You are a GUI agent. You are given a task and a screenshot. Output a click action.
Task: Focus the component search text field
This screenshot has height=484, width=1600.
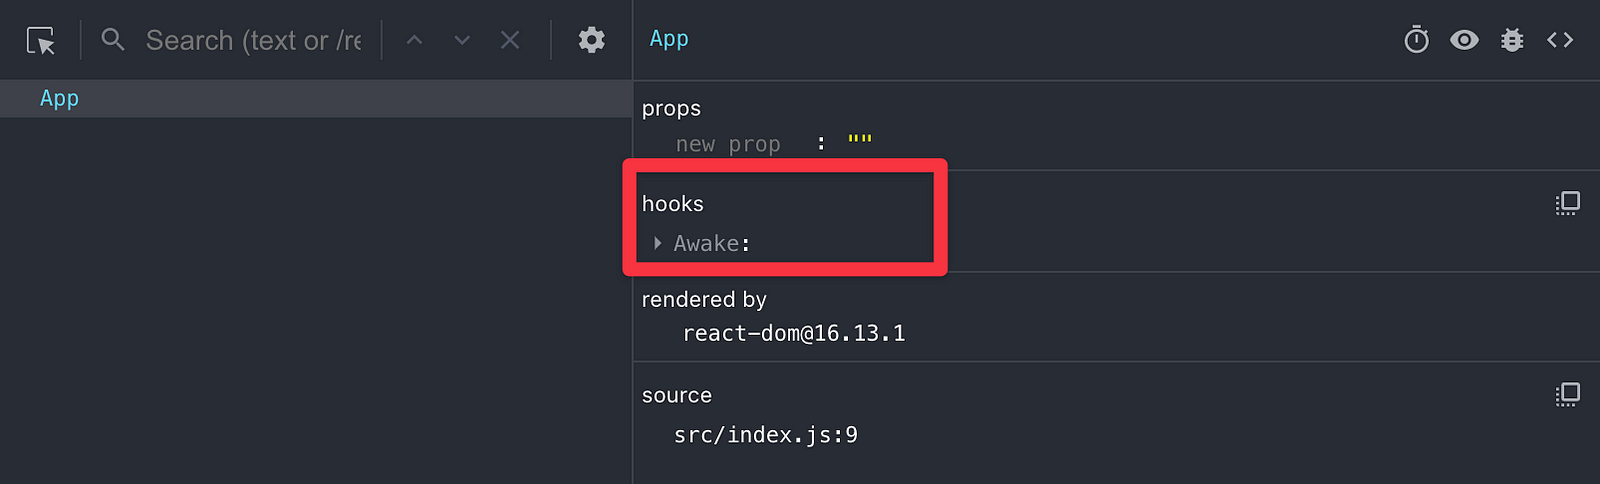point(253,40)
